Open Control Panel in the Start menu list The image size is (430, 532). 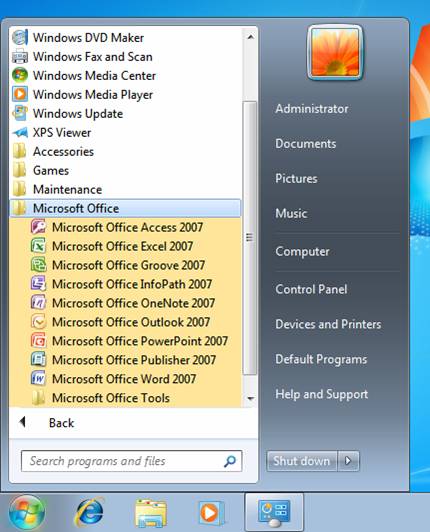point(311,289)
